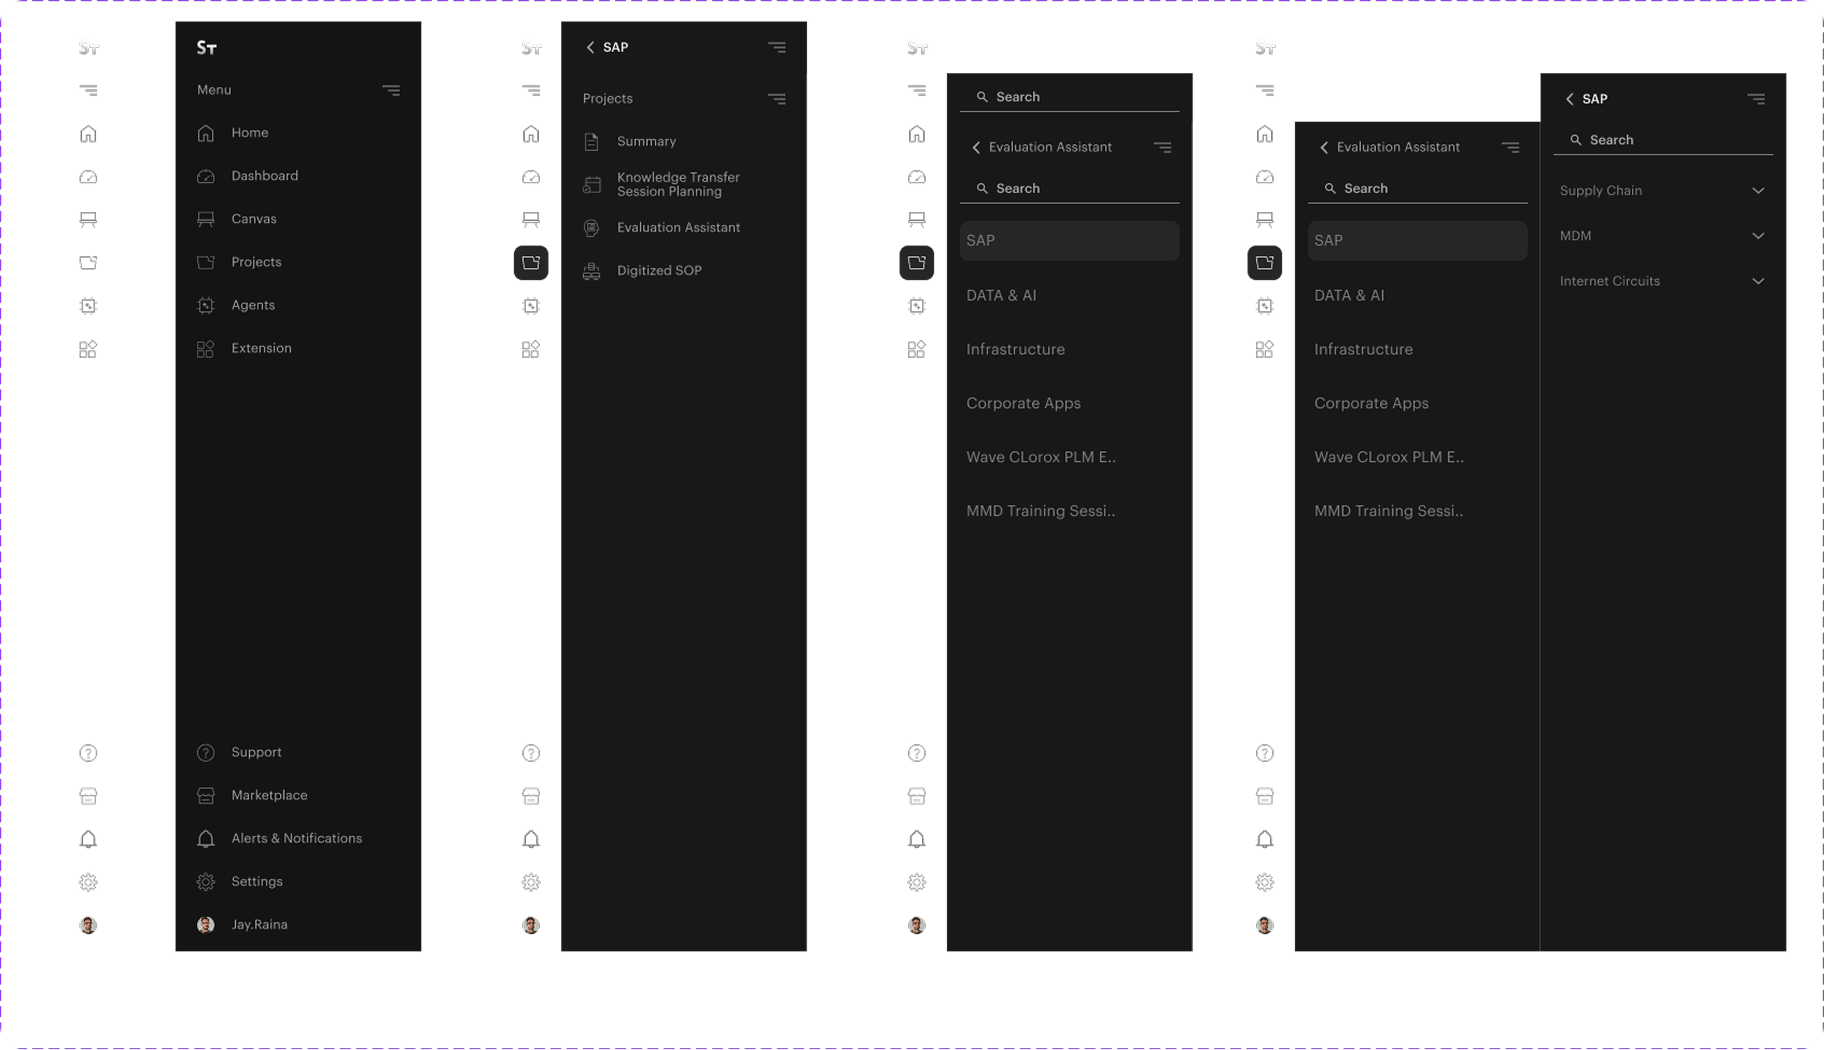Go back using the SAP chevron above the Projects heading

pyautogui.click(x=590, y=47)
